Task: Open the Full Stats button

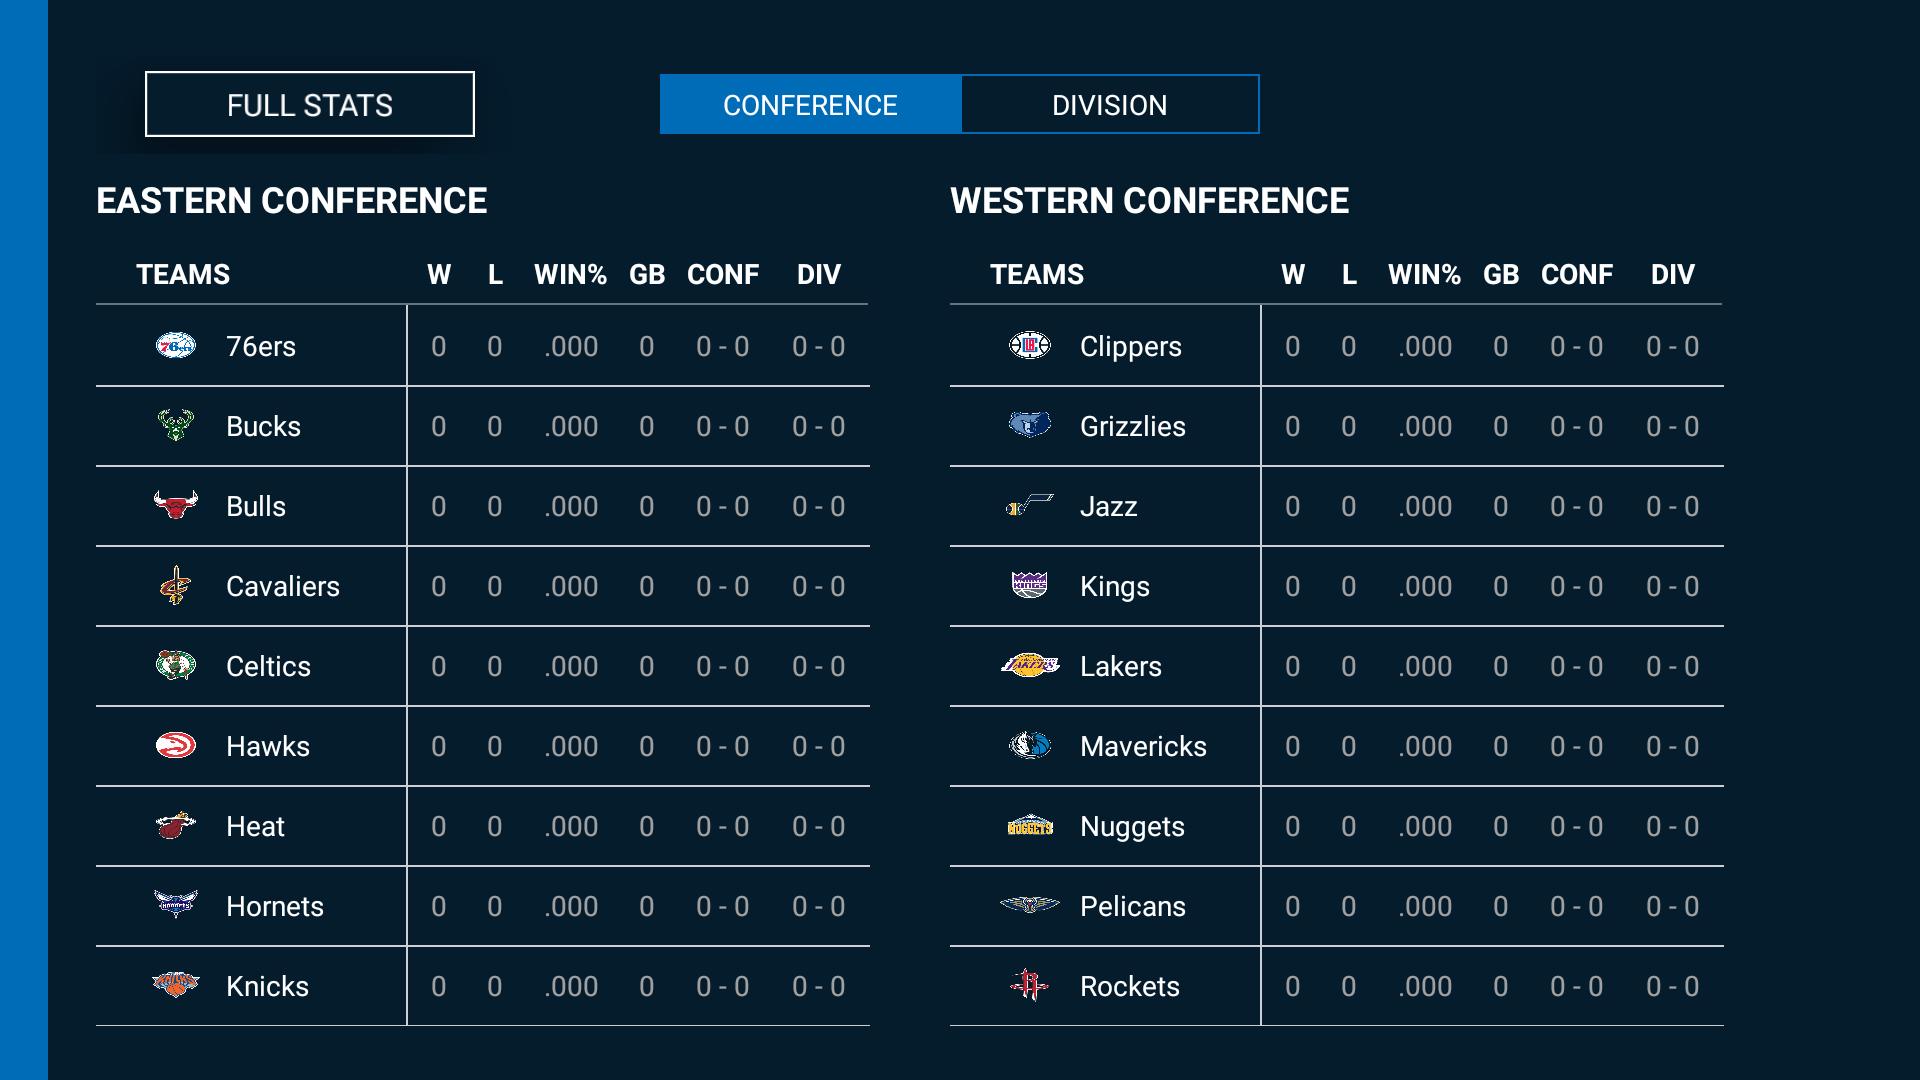Action: point(310,105)
